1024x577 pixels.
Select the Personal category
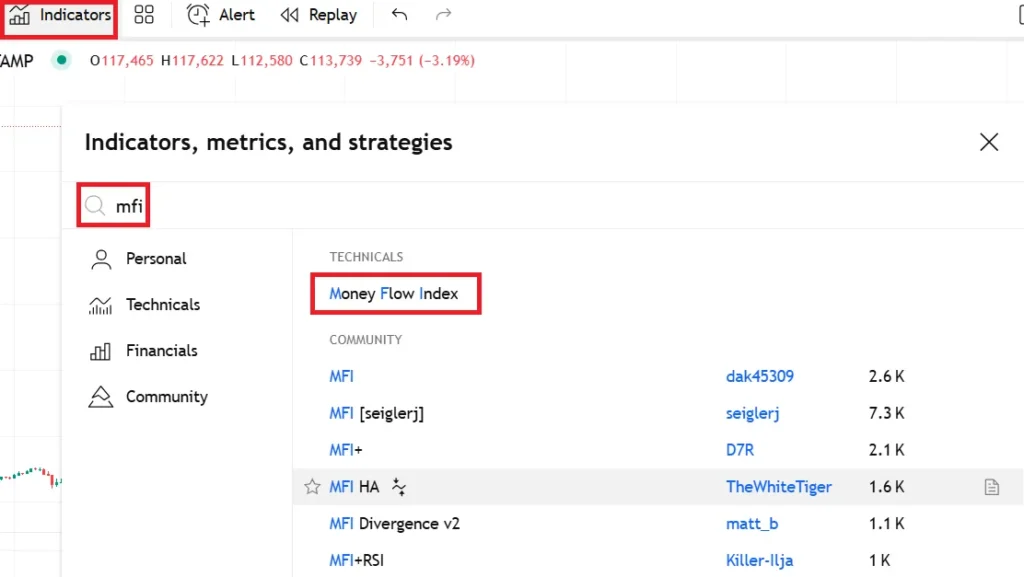155,259
